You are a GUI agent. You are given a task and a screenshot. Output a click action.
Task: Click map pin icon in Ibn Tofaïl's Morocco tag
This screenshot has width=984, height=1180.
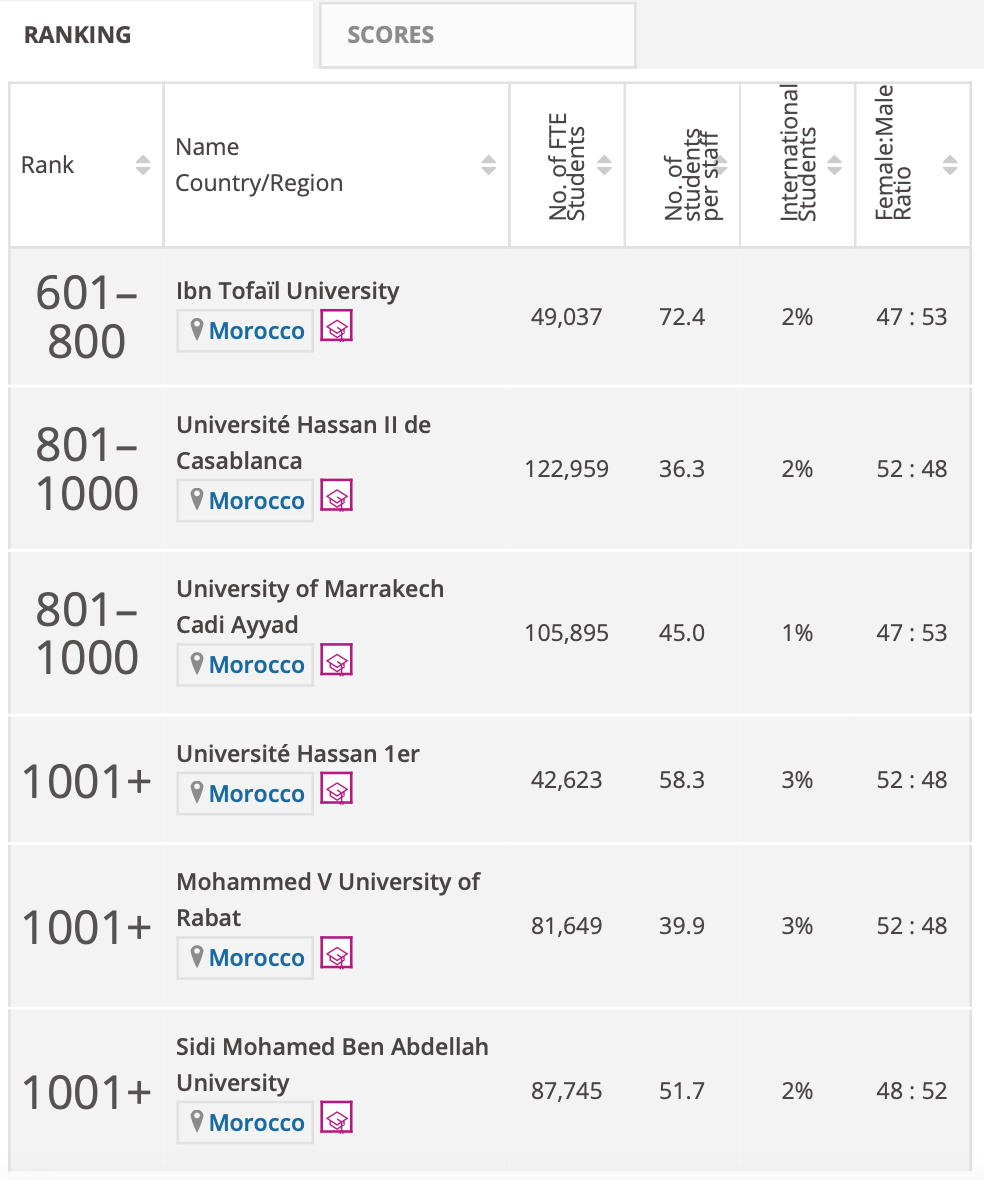197,330
